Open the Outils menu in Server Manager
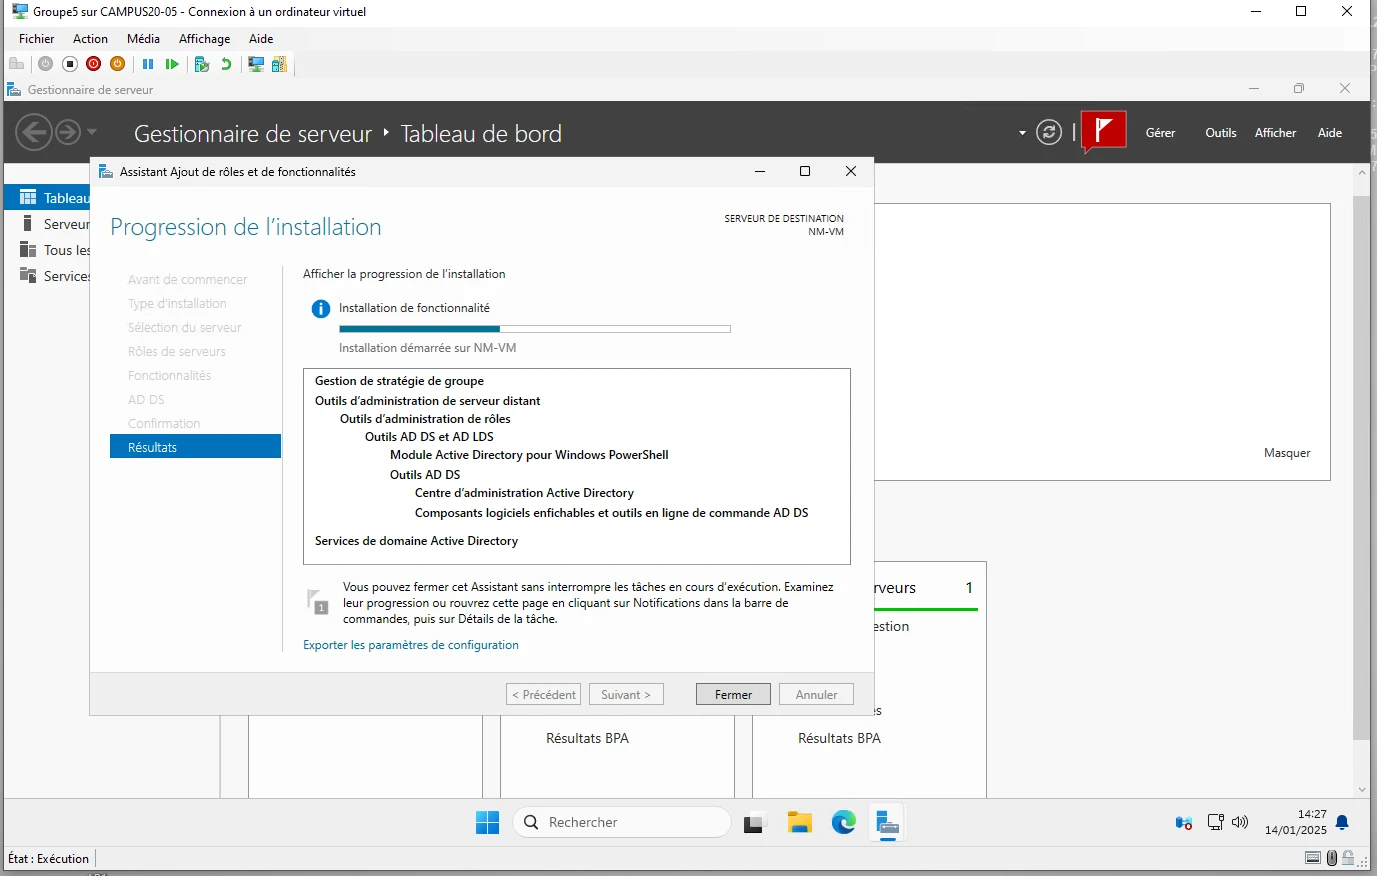1377x876 pixels. (1220, 133)
